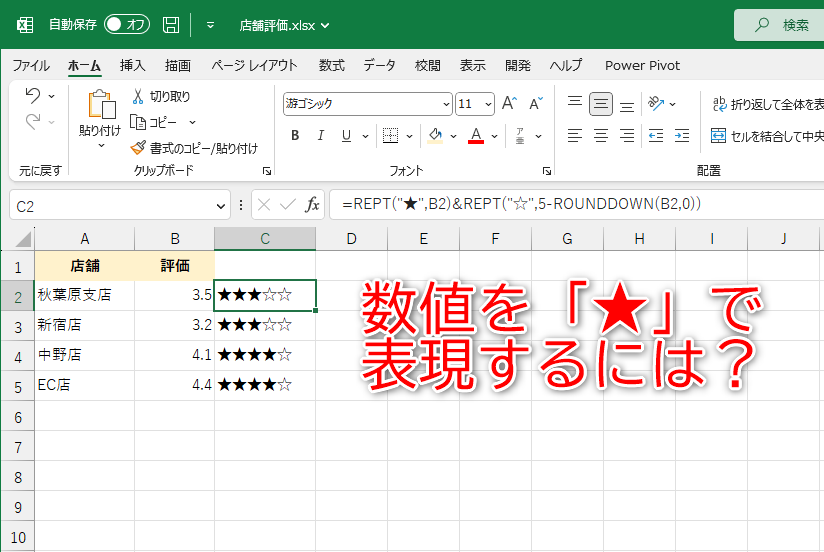The height and width of the screenshot is (552, 824).
Task: Switch to the 描画 tab
Action: (178, 66)
